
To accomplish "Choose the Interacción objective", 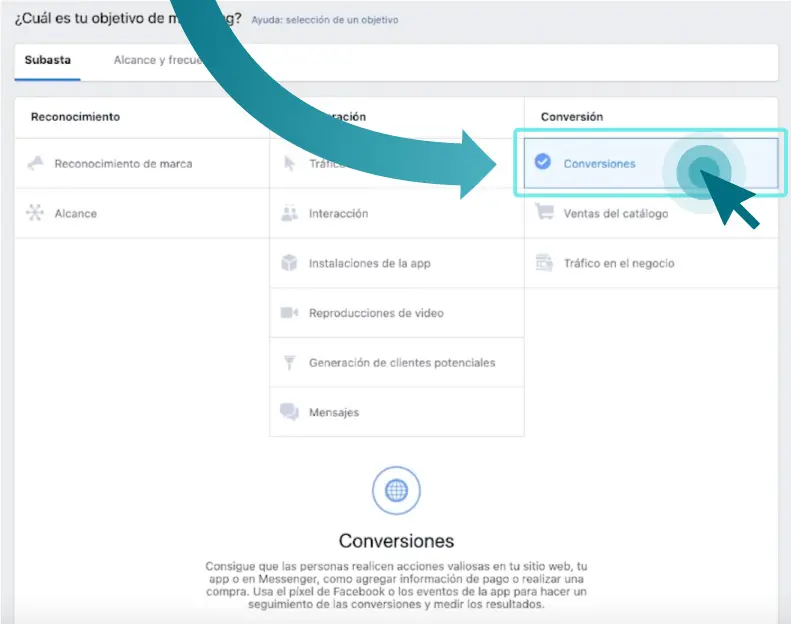I will tap(338, 213).
